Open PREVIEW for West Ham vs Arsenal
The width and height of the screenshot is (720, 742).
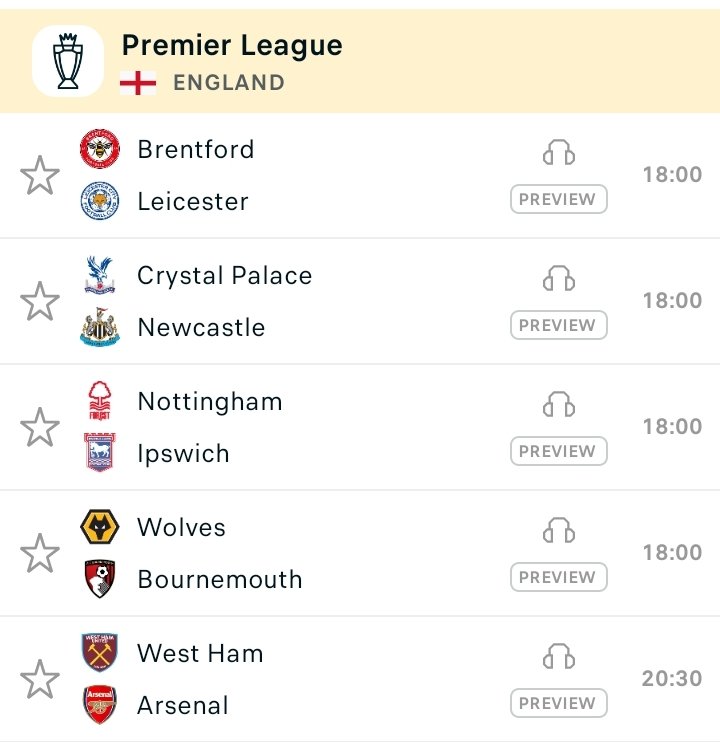[x=559, y=703]
